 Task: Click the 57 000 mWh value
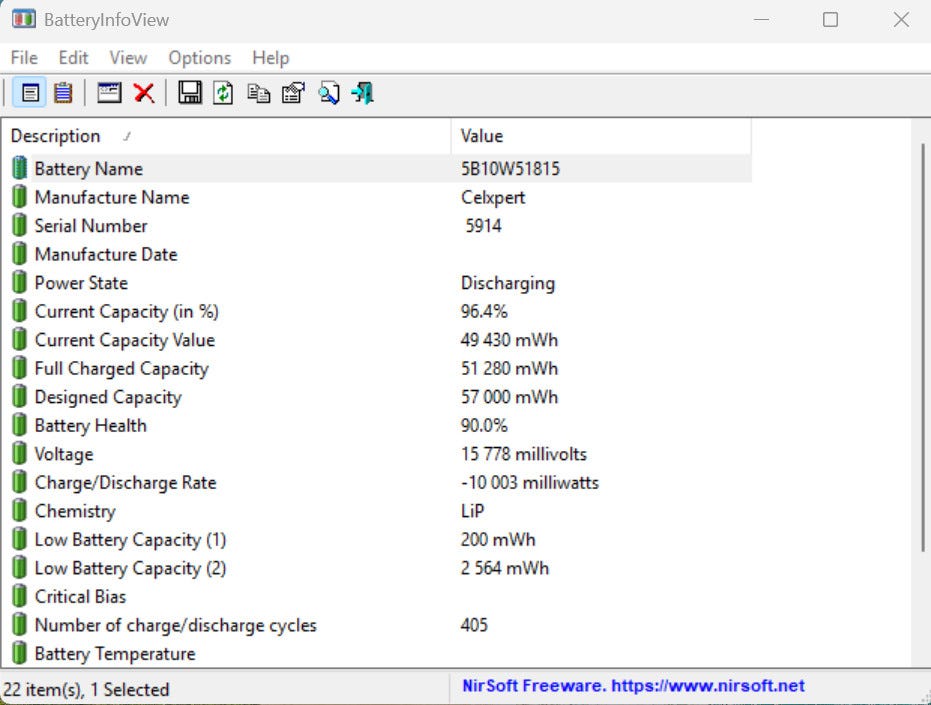click(509, 397)
